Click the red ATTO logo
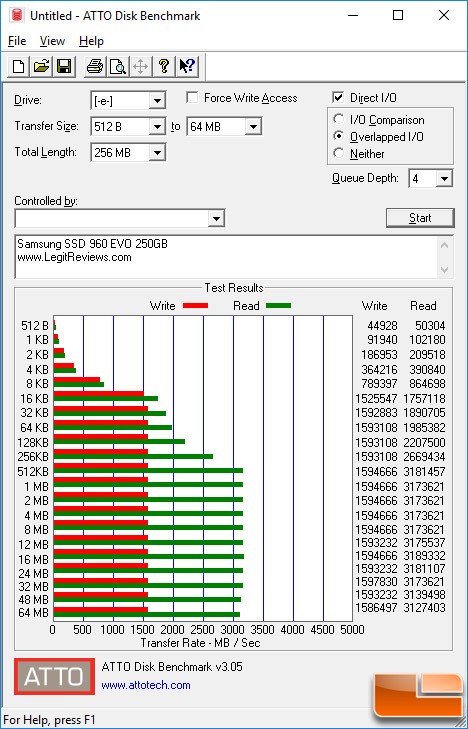 pos(54,676)
